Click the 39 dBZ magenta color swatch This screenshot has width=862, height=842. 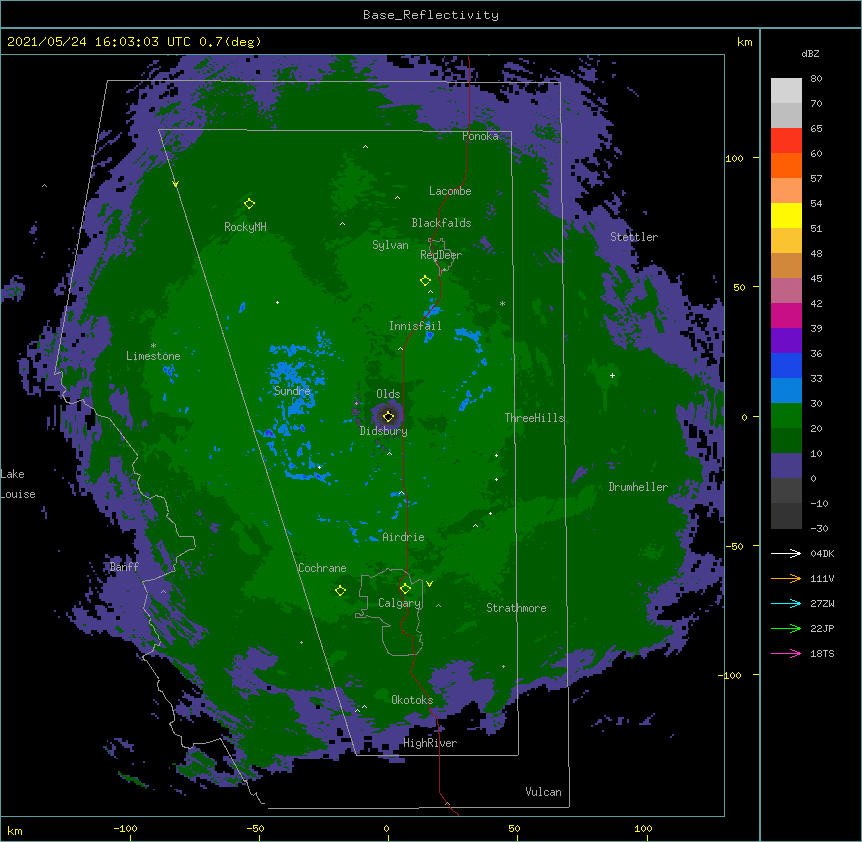click(x=786, y=315)
